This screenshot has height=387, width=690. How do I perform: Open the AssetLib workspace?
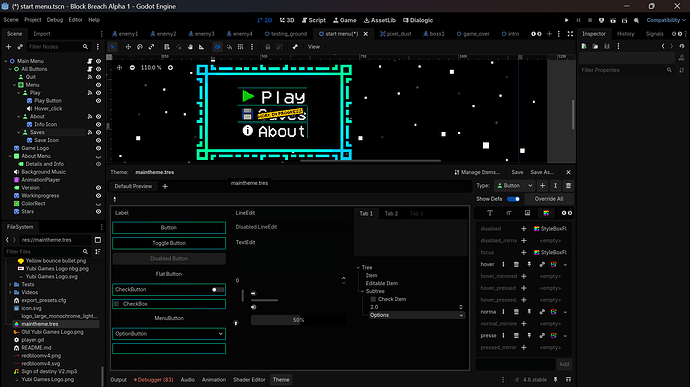tap(380, 20)
